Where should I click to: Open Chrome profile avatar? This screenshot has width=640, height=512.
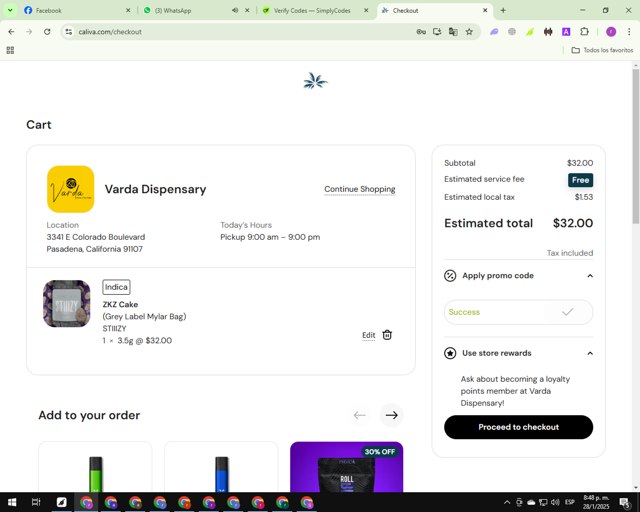611,31
